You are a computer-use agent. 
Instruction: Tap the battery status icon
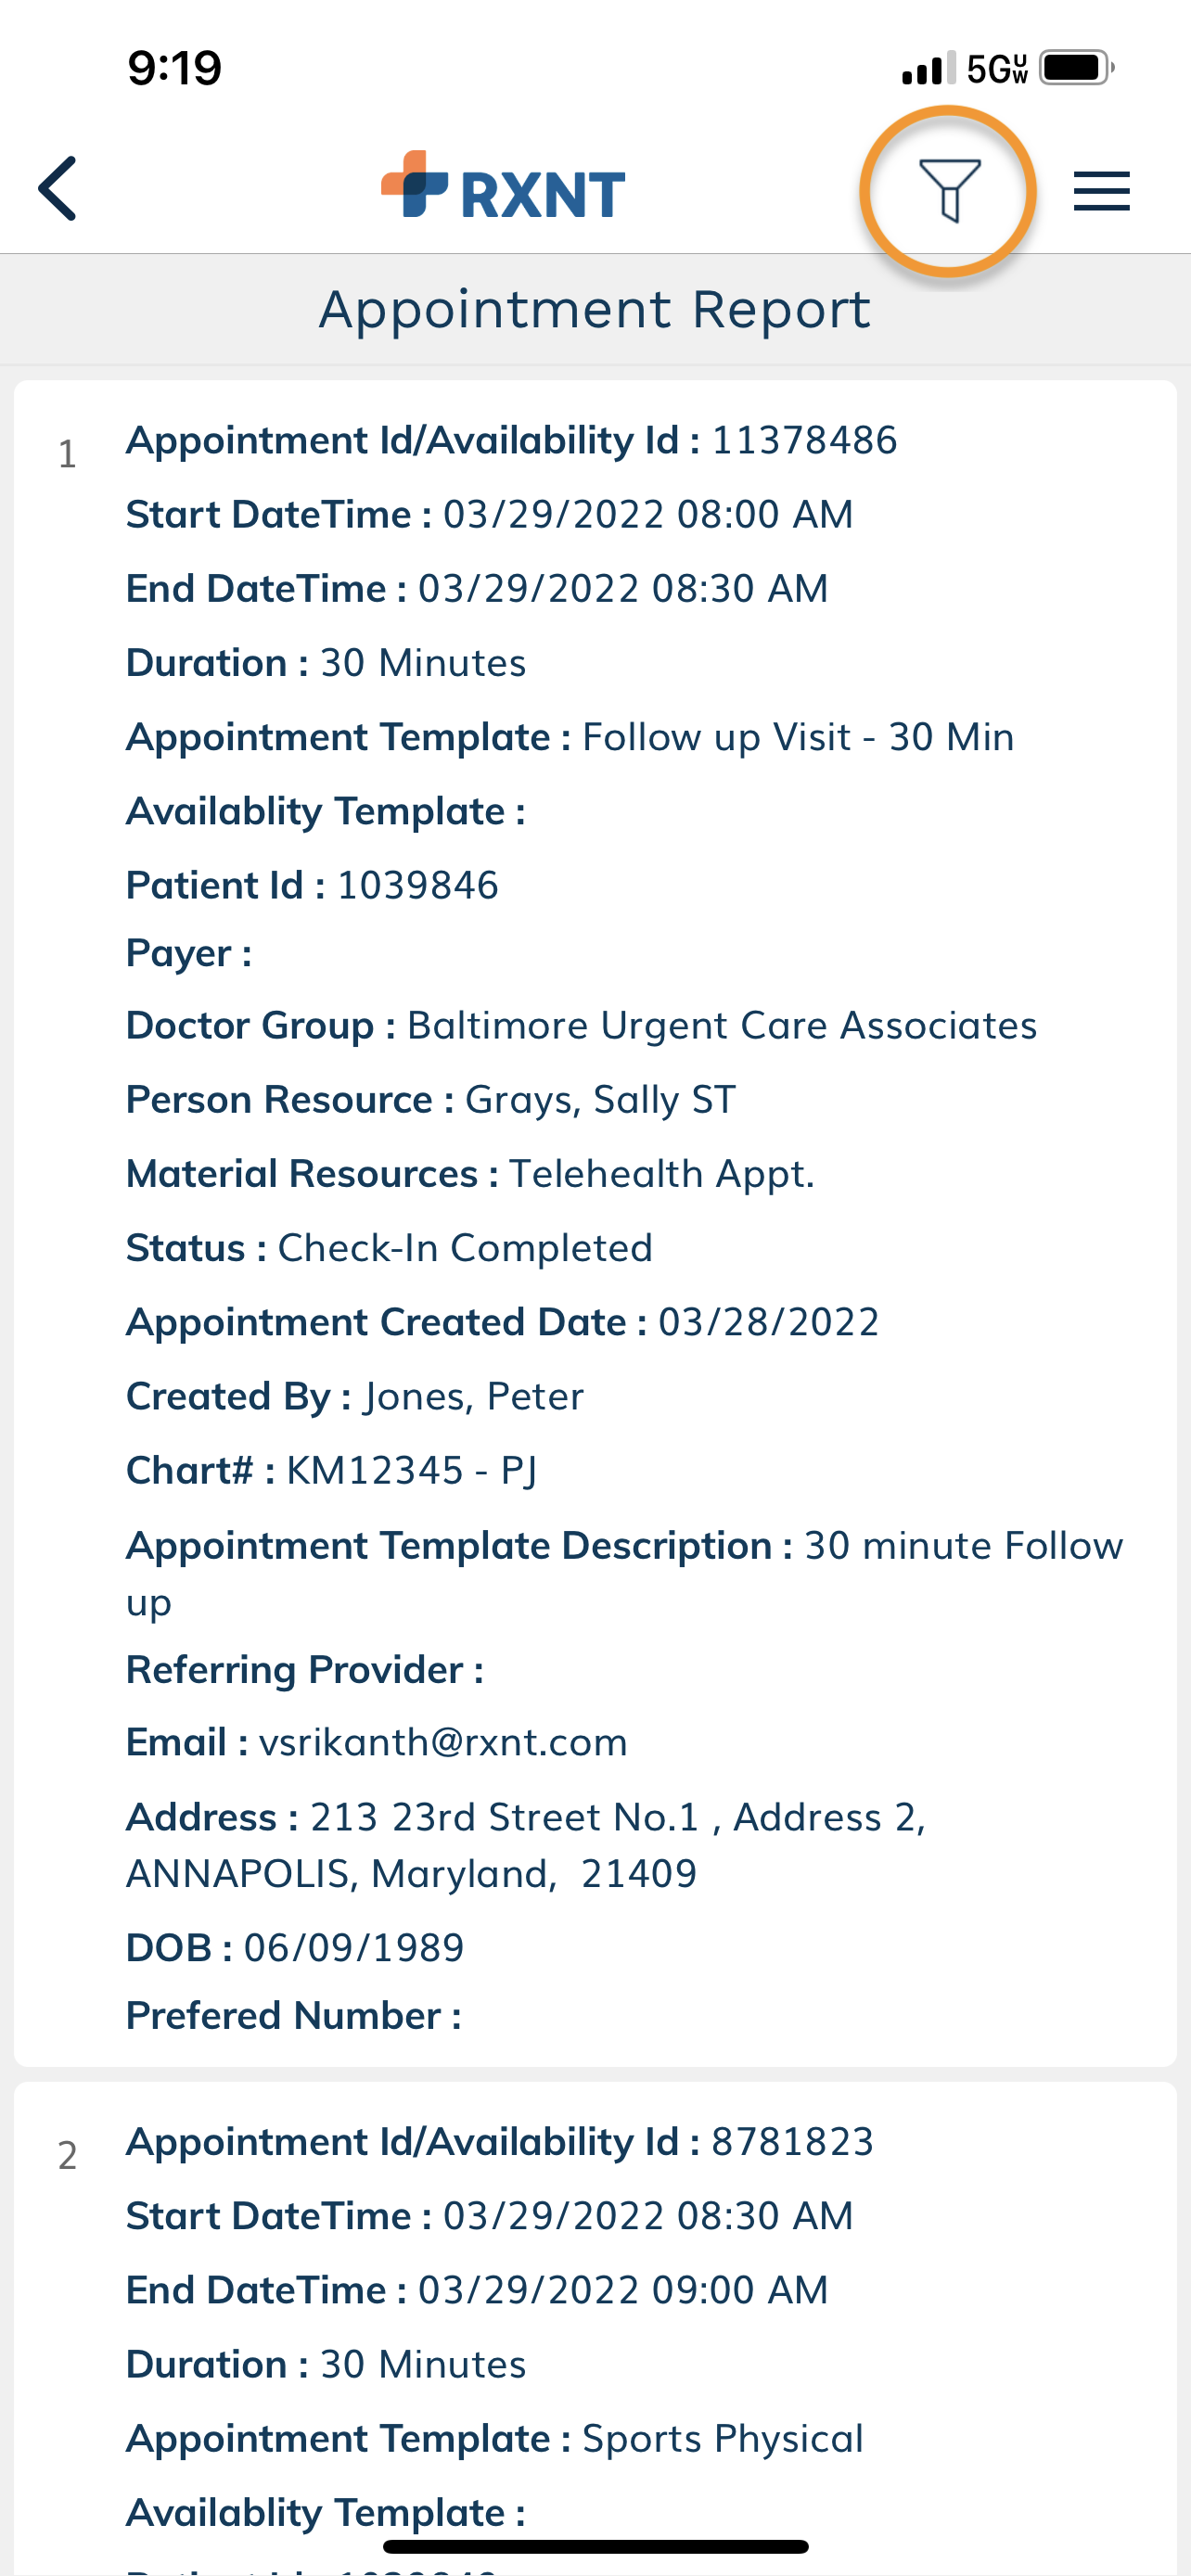[x=1076, y=68]
